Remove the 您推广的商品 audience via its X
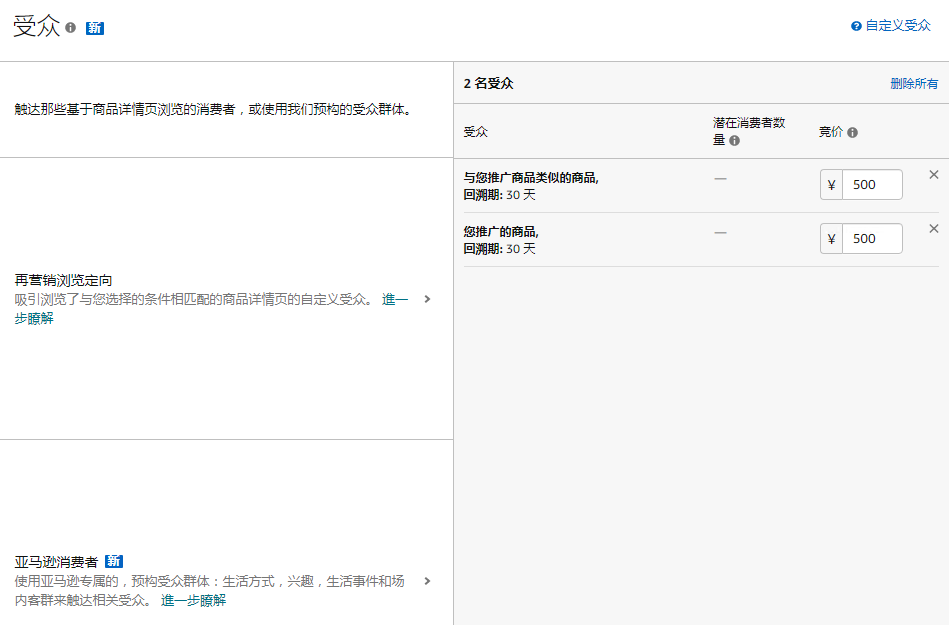 pyautogui.click(x=933, y=228)
